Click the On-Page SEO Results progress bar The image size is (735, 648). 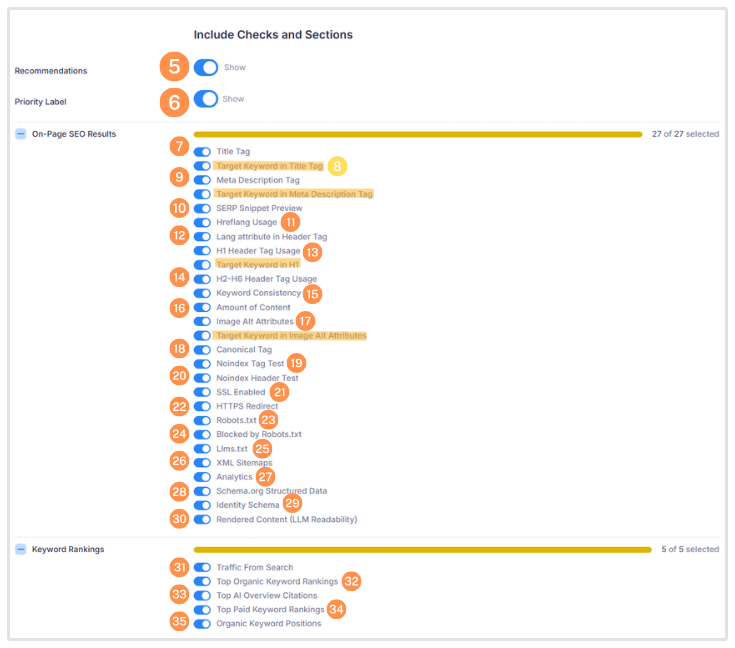(417, 134)
